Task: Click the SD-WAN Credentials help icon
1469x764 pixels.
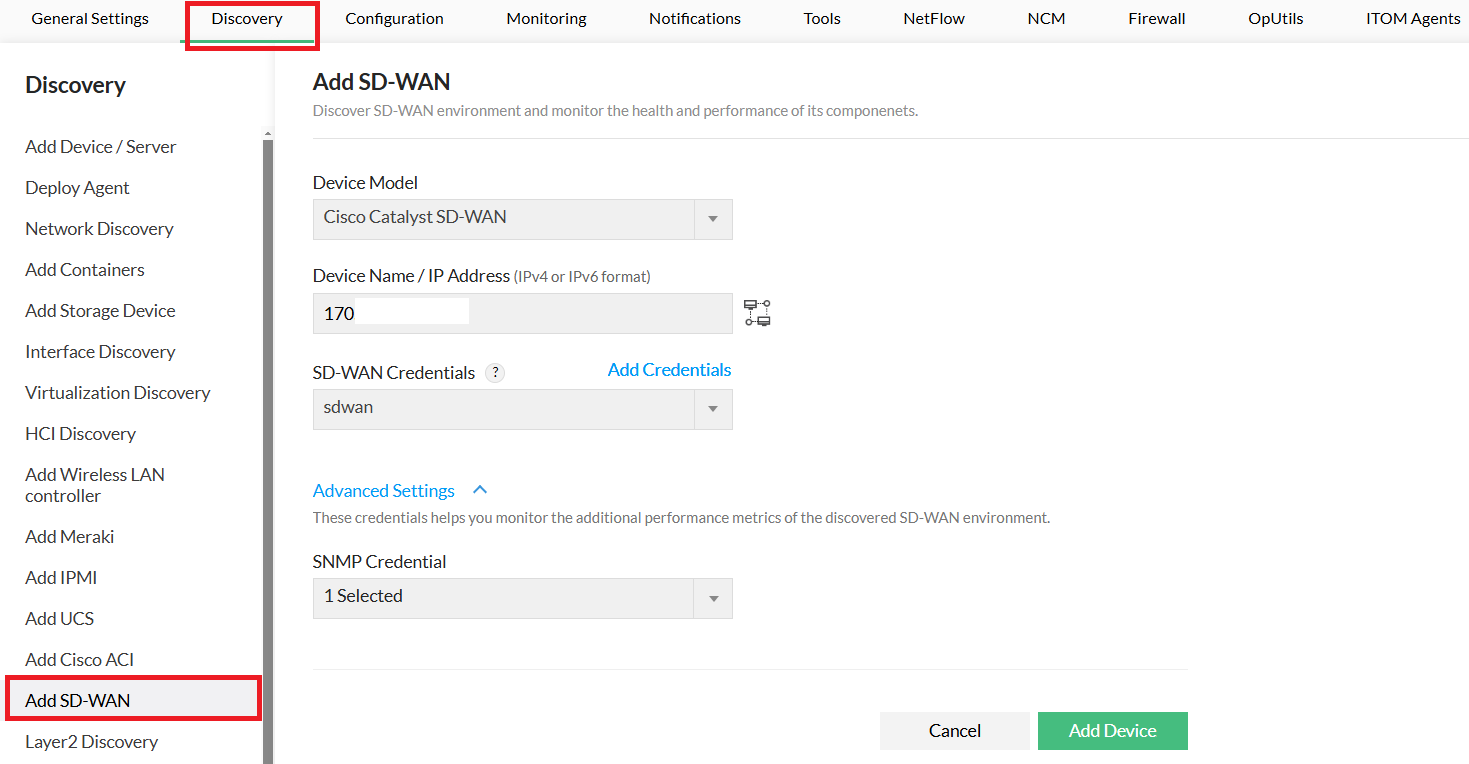Action: tap(495, 373)
